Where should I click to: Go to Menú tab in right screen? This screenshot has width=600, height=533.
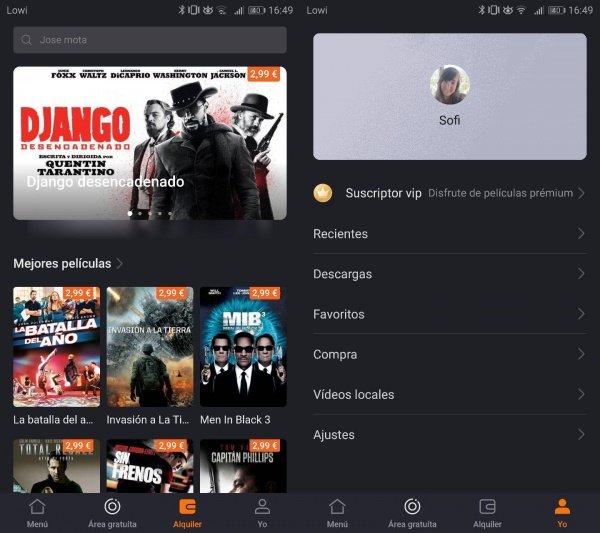click(x=337, y=513)
